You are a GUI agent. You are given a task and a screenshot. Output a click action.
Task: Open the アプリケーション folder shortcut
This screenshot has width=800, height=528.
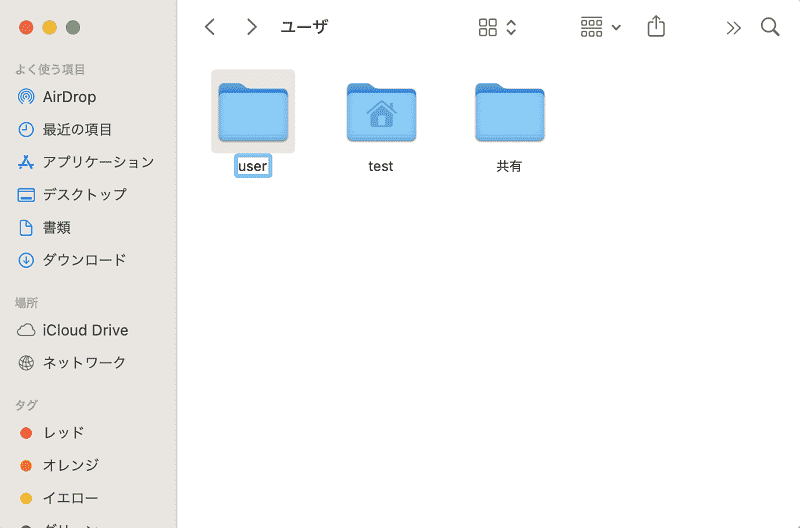click(85, 162)
